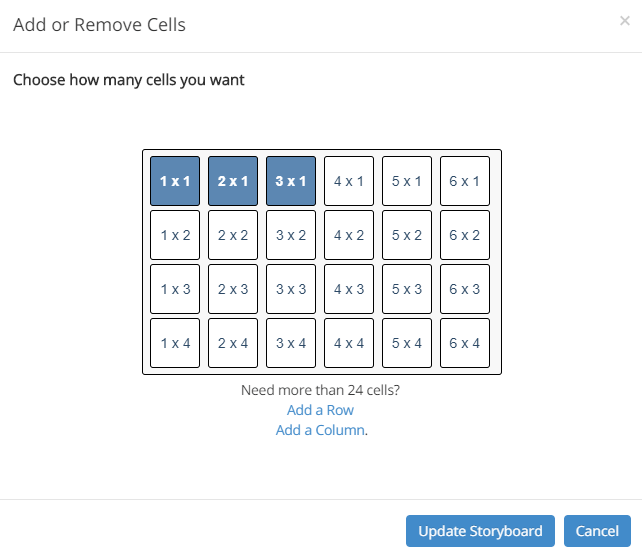Pick the 1 x 4 cell layout
The height and width of the screenshot is (559, 642).
tap(175, 344)
